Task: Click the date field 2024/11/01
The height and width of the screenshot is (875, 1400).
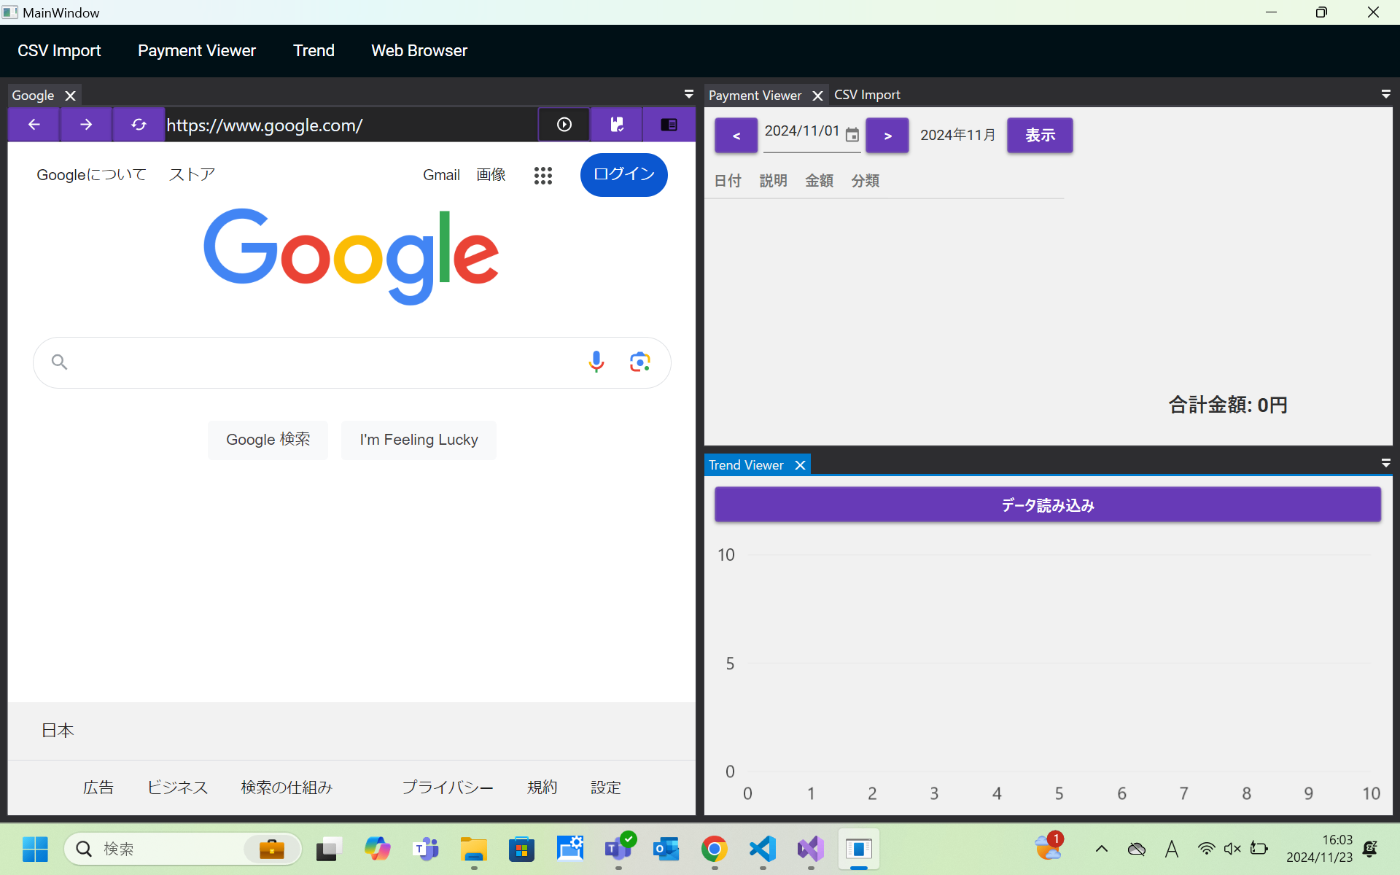Action: [x=802, y=132]
